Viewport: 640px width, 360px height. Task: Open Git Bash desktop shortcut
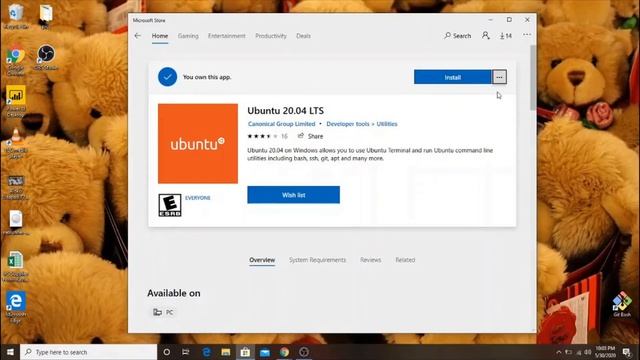coord(622,304)
